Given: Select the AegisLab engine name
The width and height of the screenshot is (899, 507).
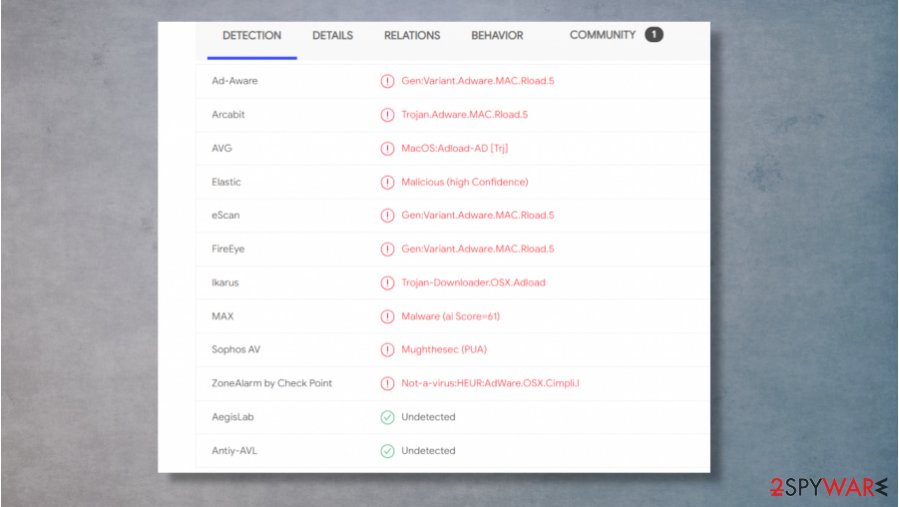Looking at the screenshot, I should tap(233, 417).
